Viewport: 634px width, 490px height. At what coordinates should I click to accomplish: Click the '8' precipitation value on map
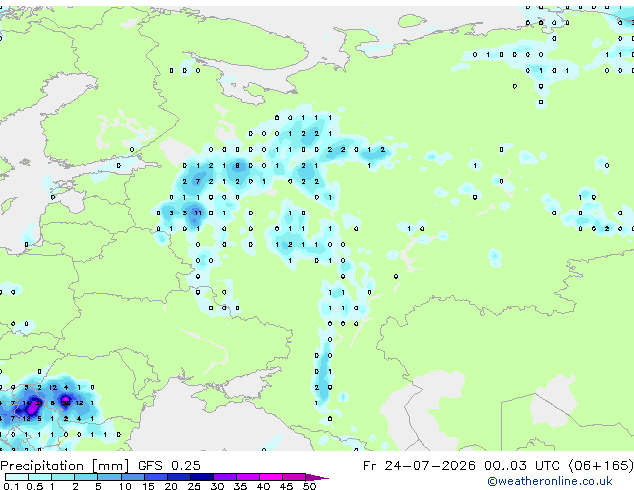pos(237,165)
